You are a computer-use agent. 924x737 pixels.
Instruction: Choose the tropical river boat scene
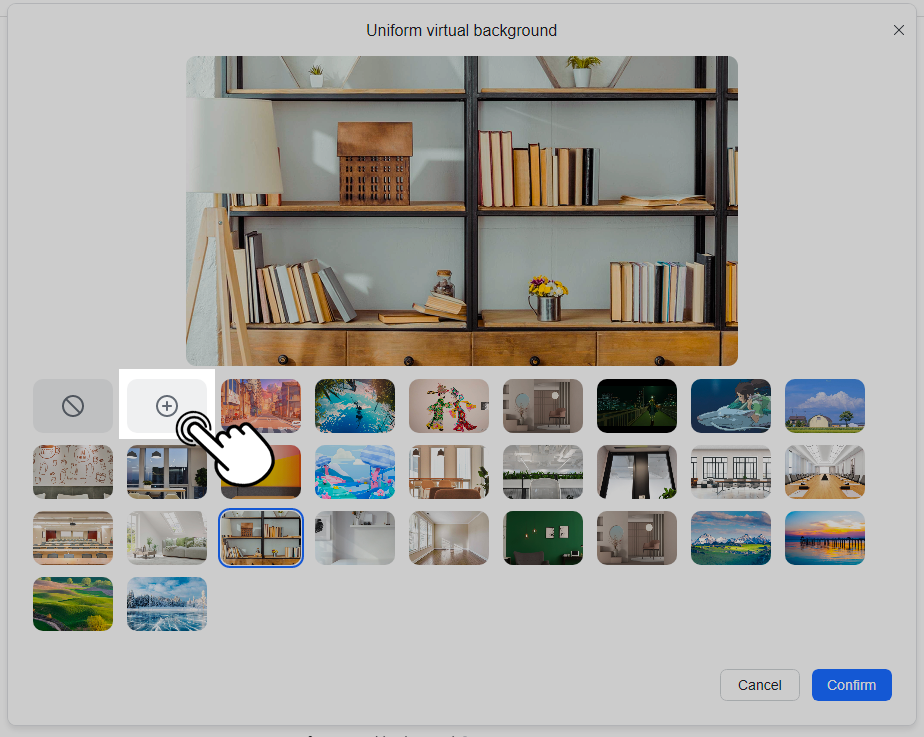(355, 406)
